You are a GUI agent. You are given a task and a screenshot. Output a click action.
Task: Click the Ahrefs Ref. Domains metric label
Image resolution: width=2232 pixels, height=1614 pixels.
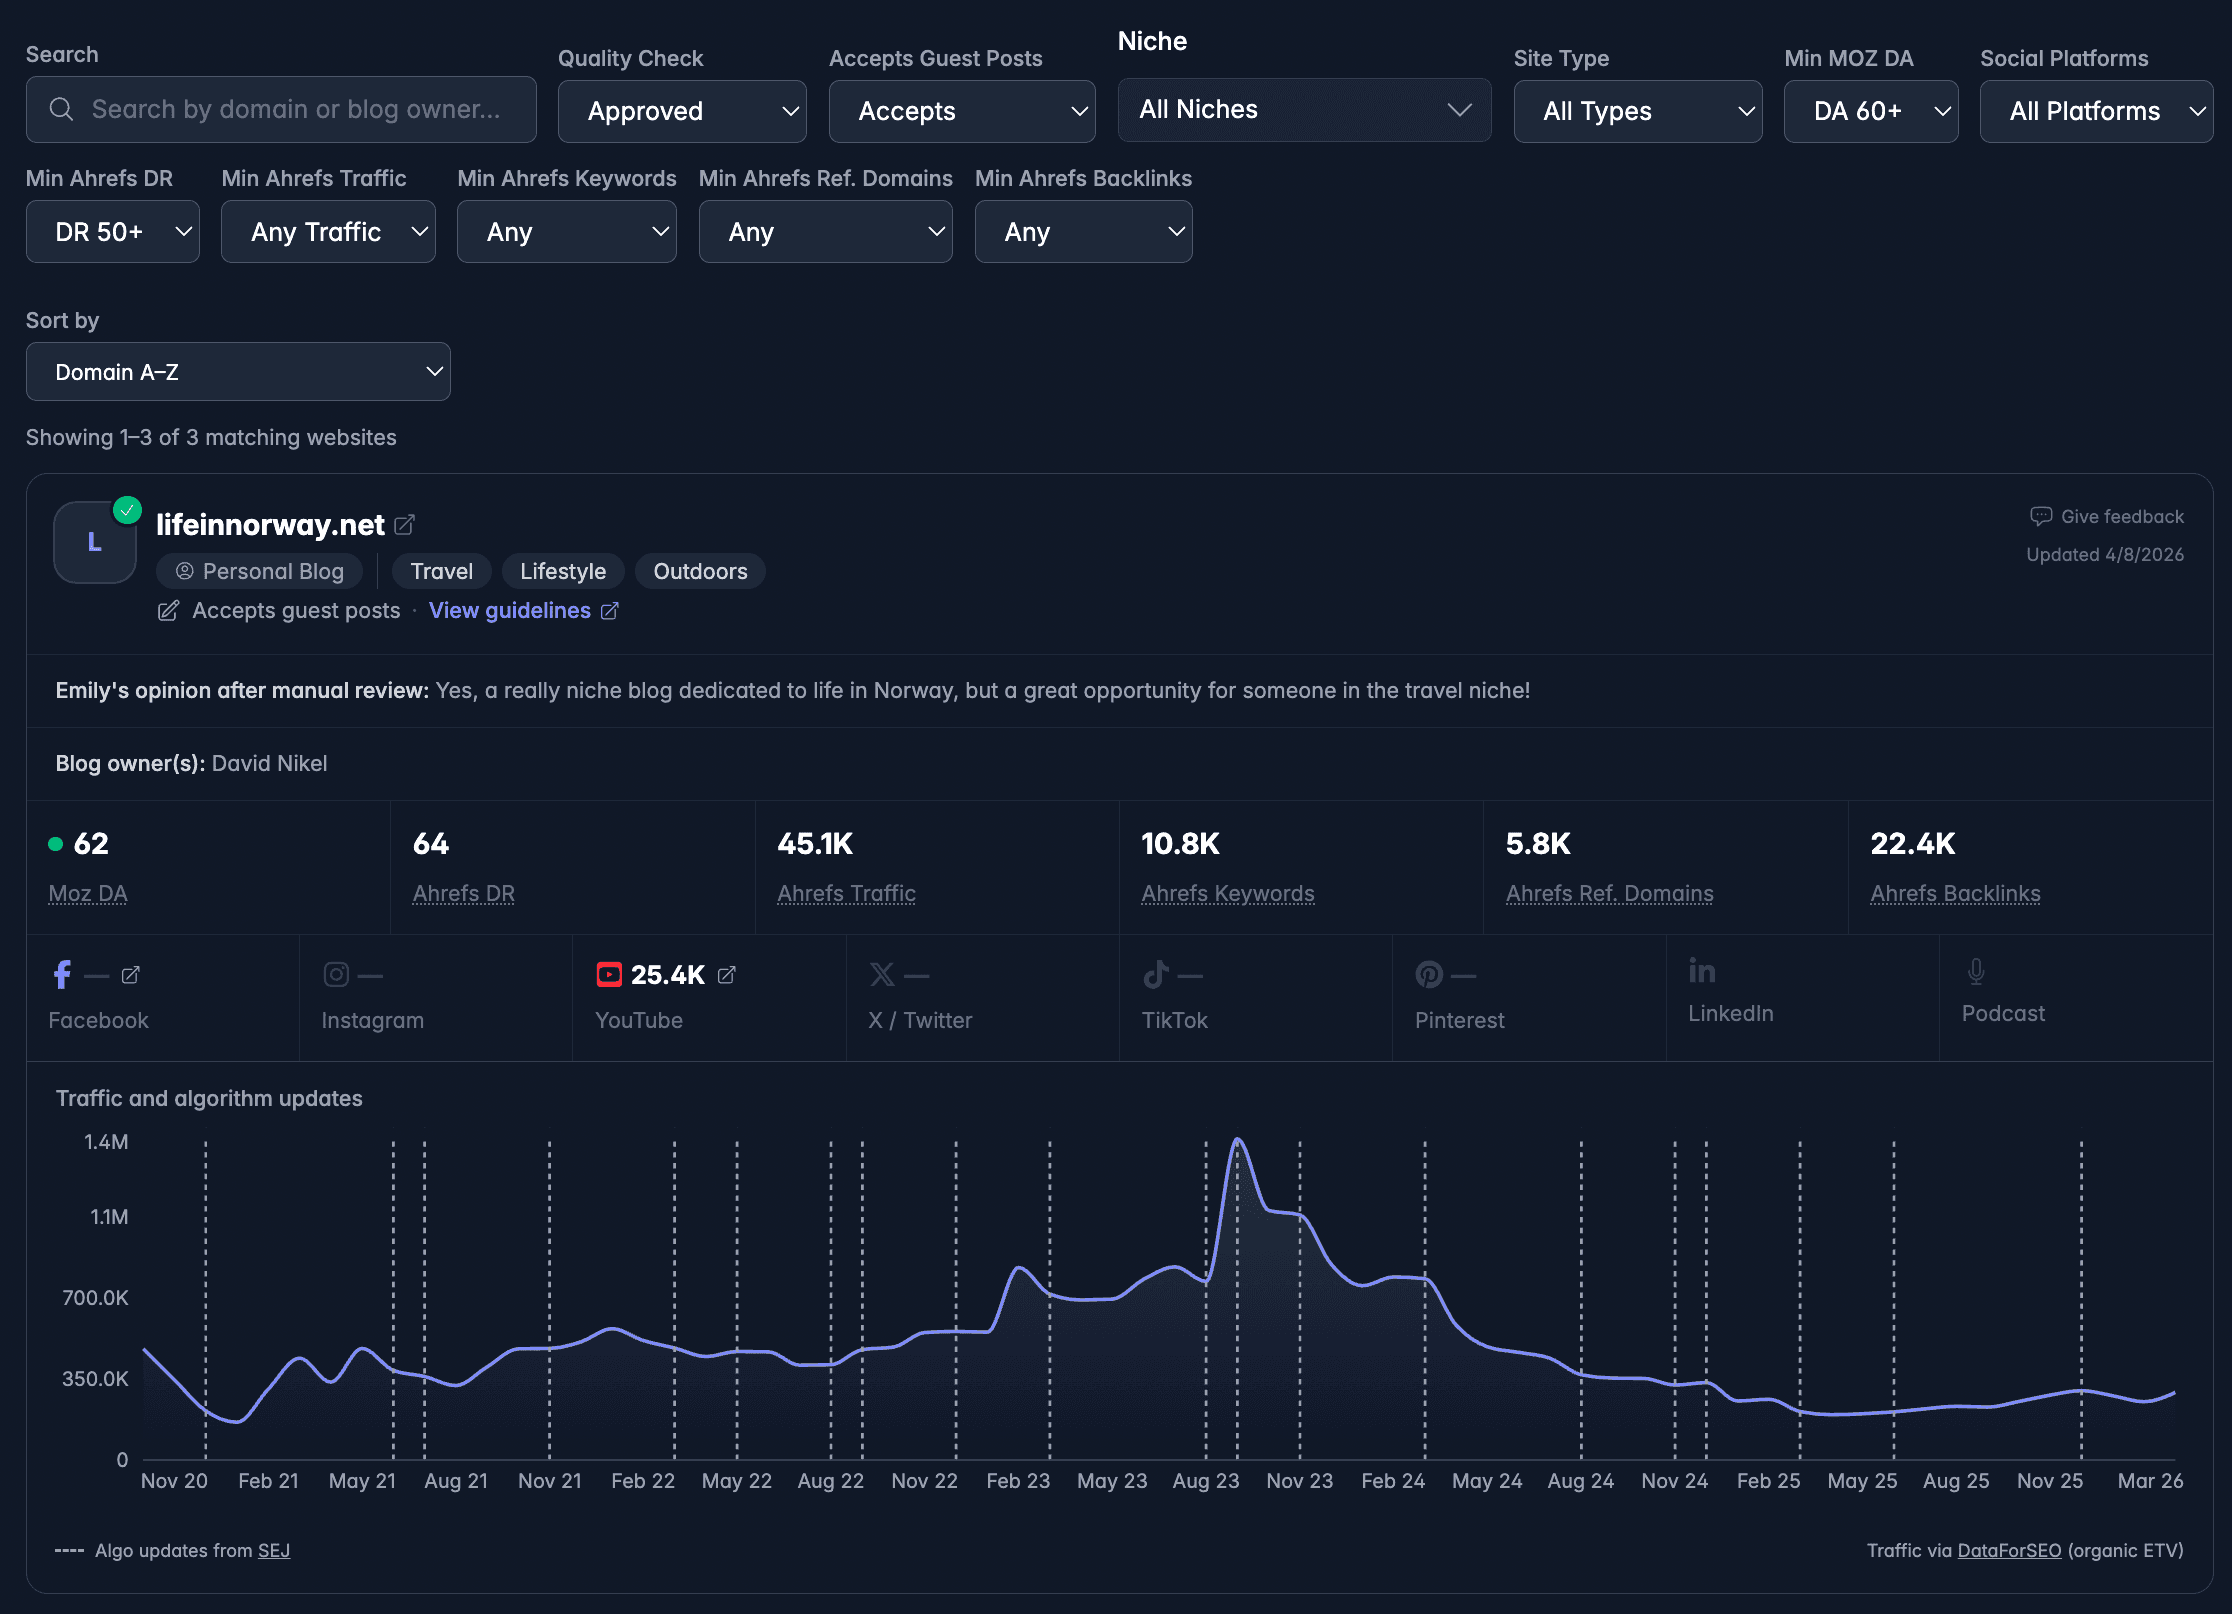pyautogui.click(x=1610, y=894)
